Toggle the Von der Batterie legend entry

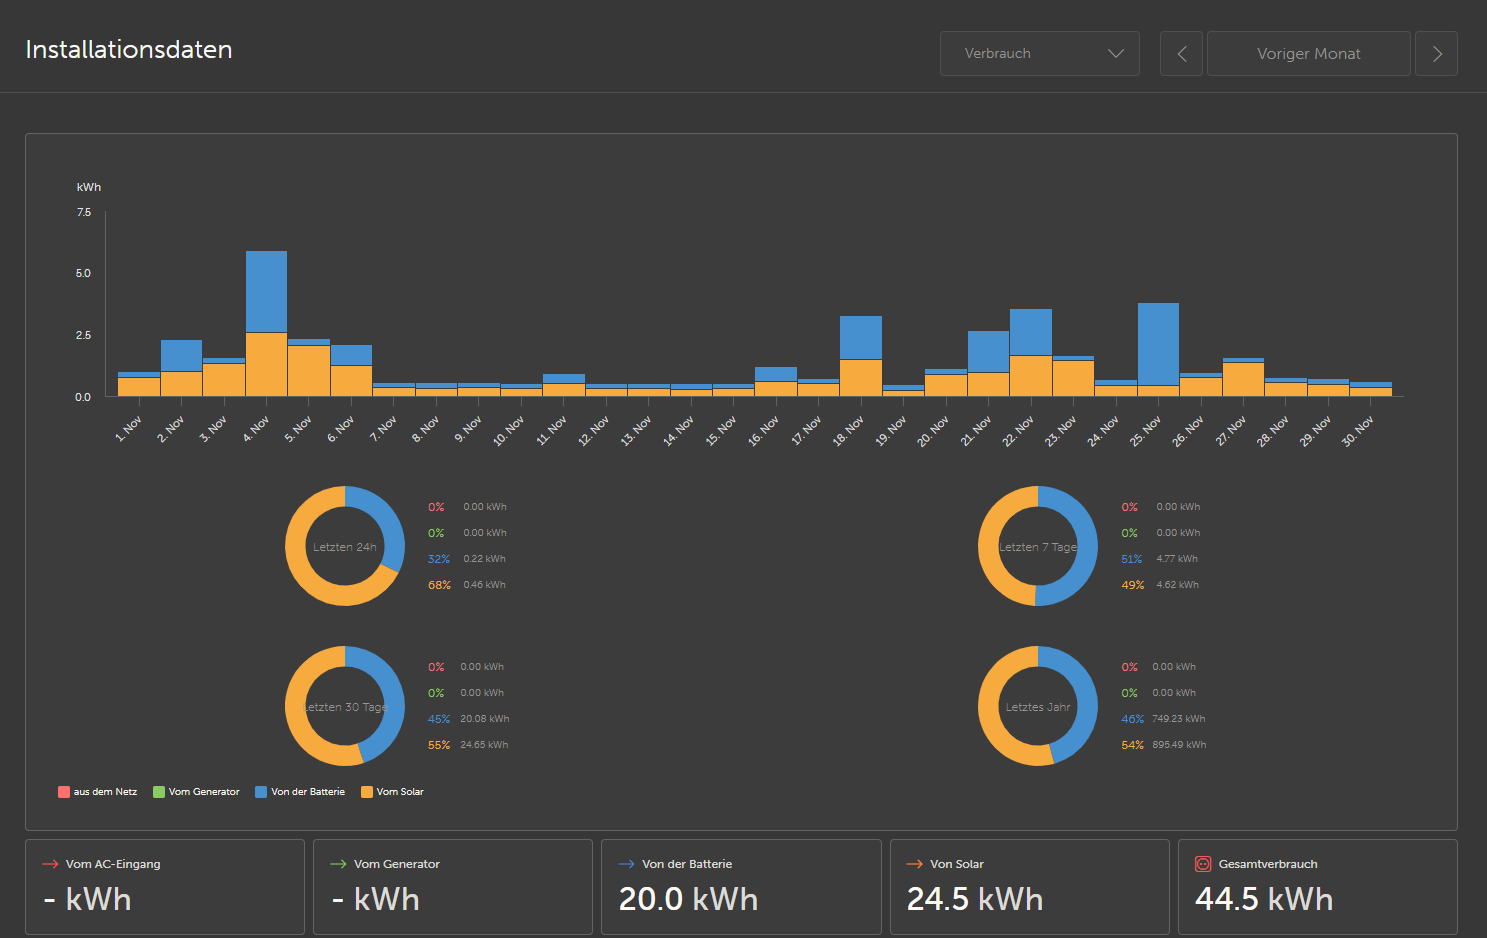coord(300,792)
